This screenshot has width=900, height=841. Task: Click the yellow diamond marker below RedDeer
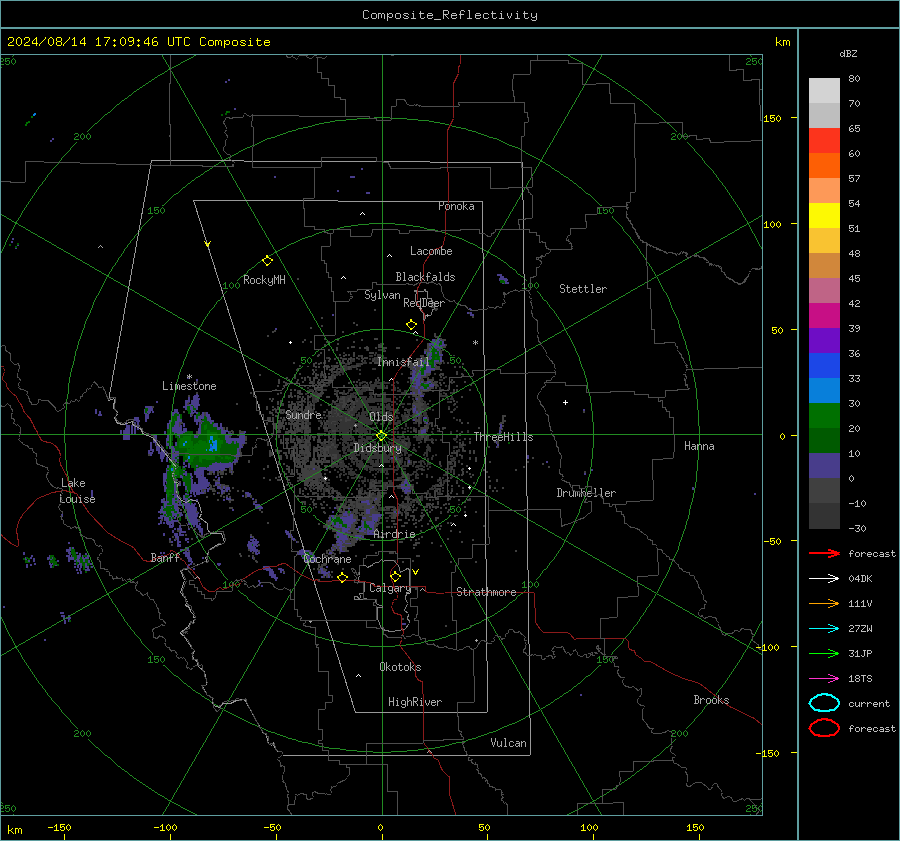pos(411,325)
